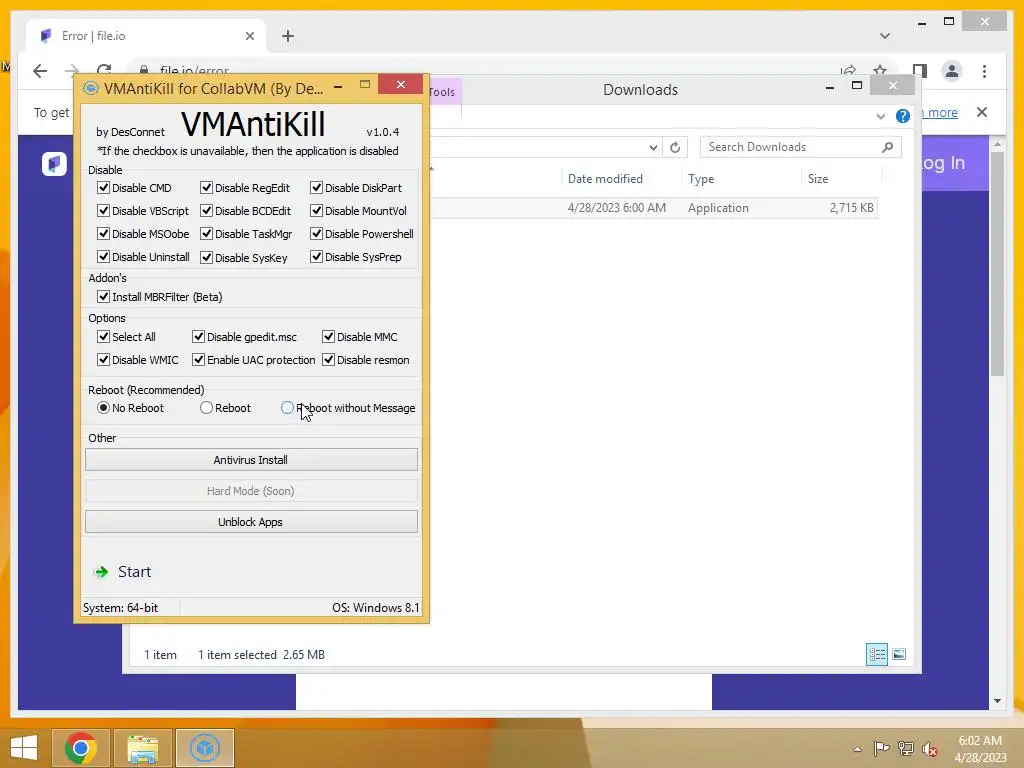Click the file.io logo icon

pyautogui.click(x=54, y=163)
